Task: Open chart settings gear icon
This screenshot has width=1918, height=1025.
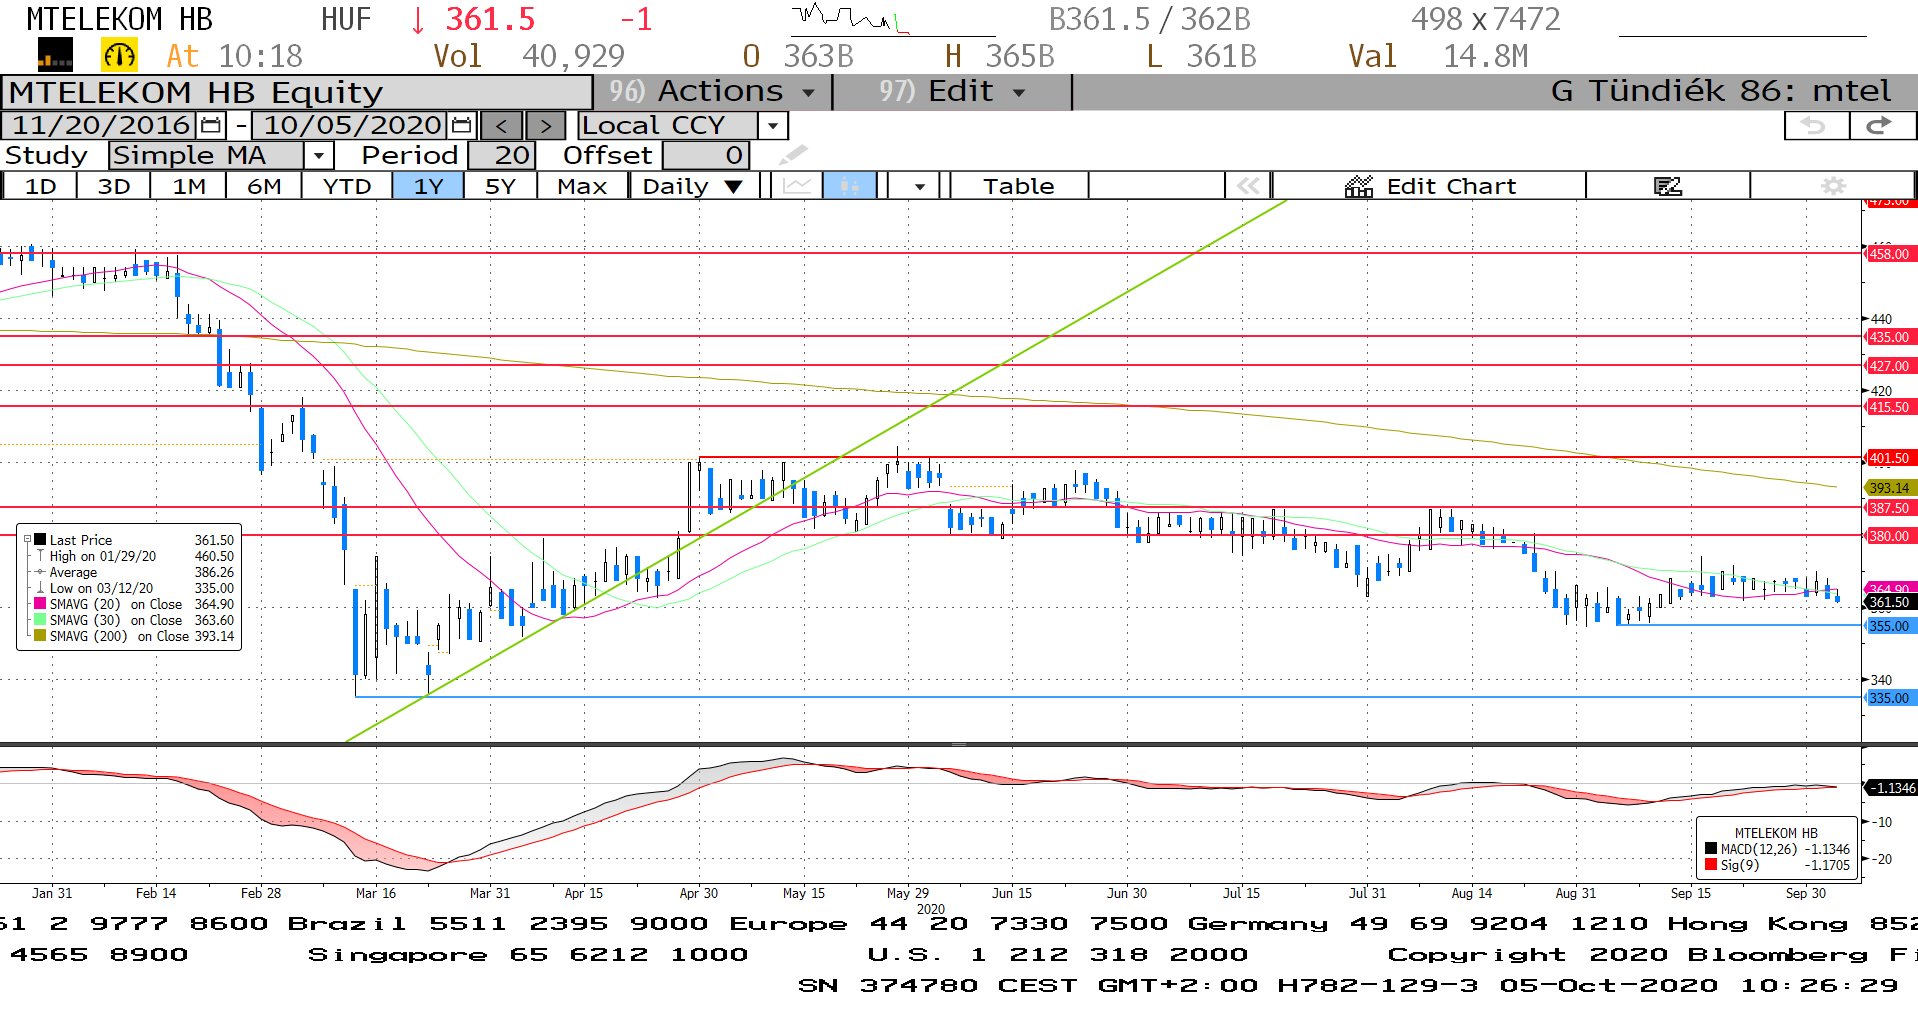Action: point(1833,186)
